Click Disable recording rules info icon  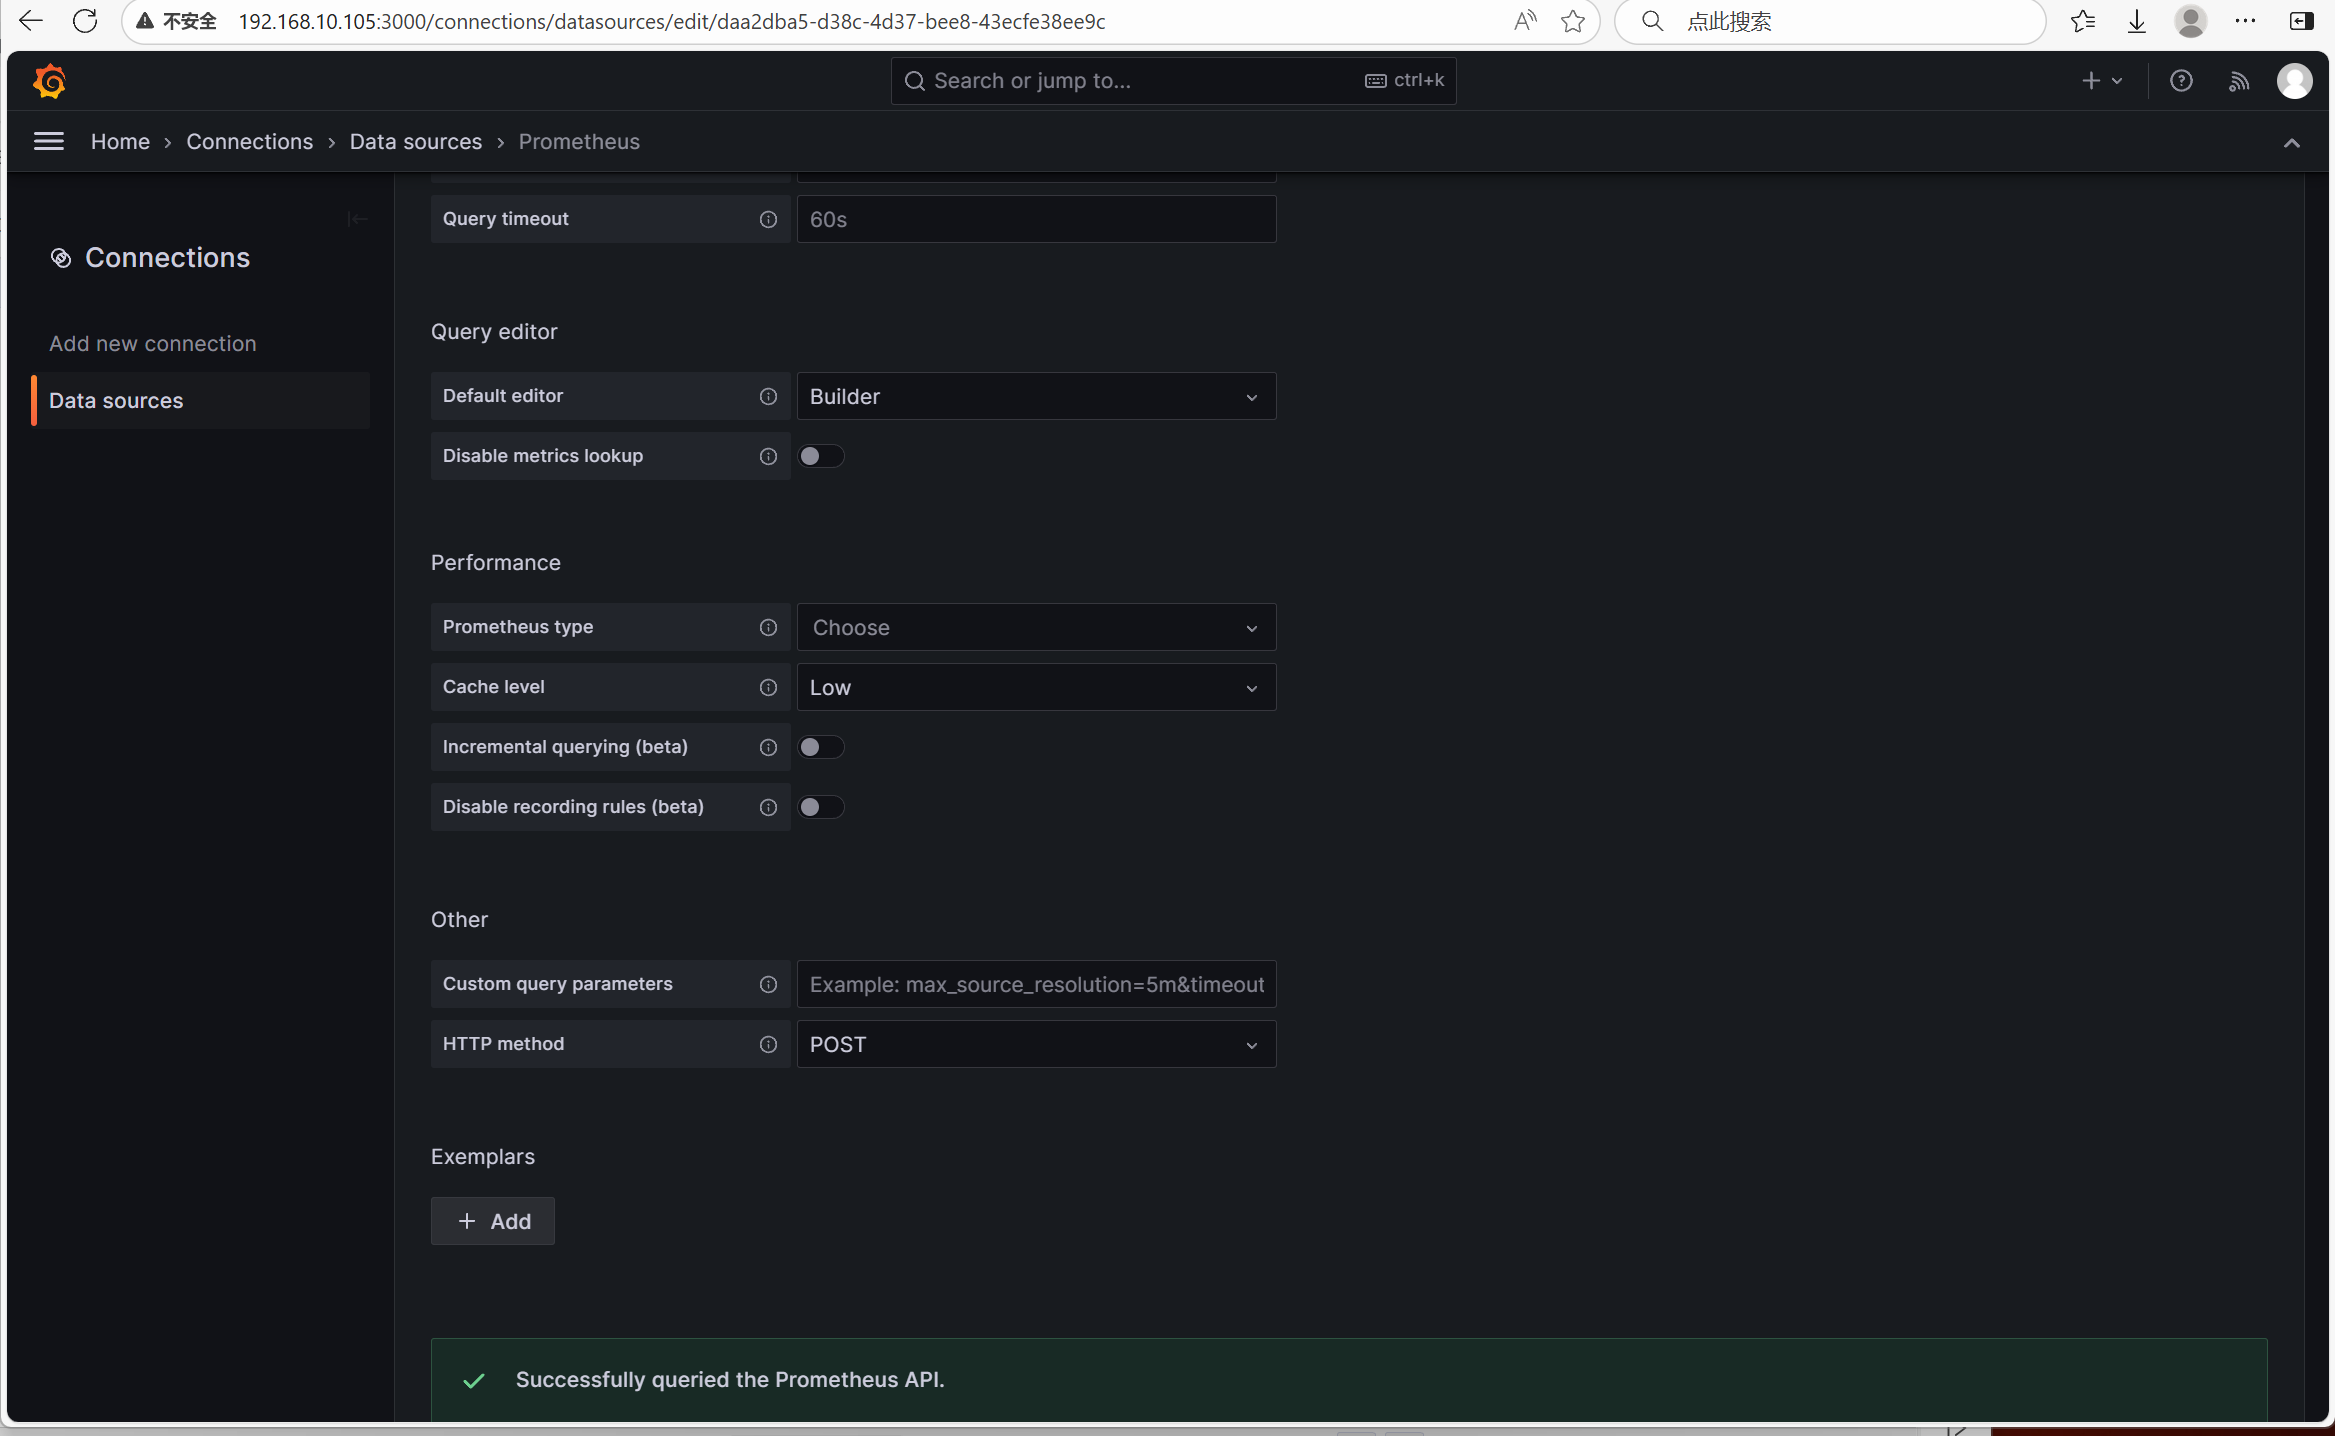(768, 807)
